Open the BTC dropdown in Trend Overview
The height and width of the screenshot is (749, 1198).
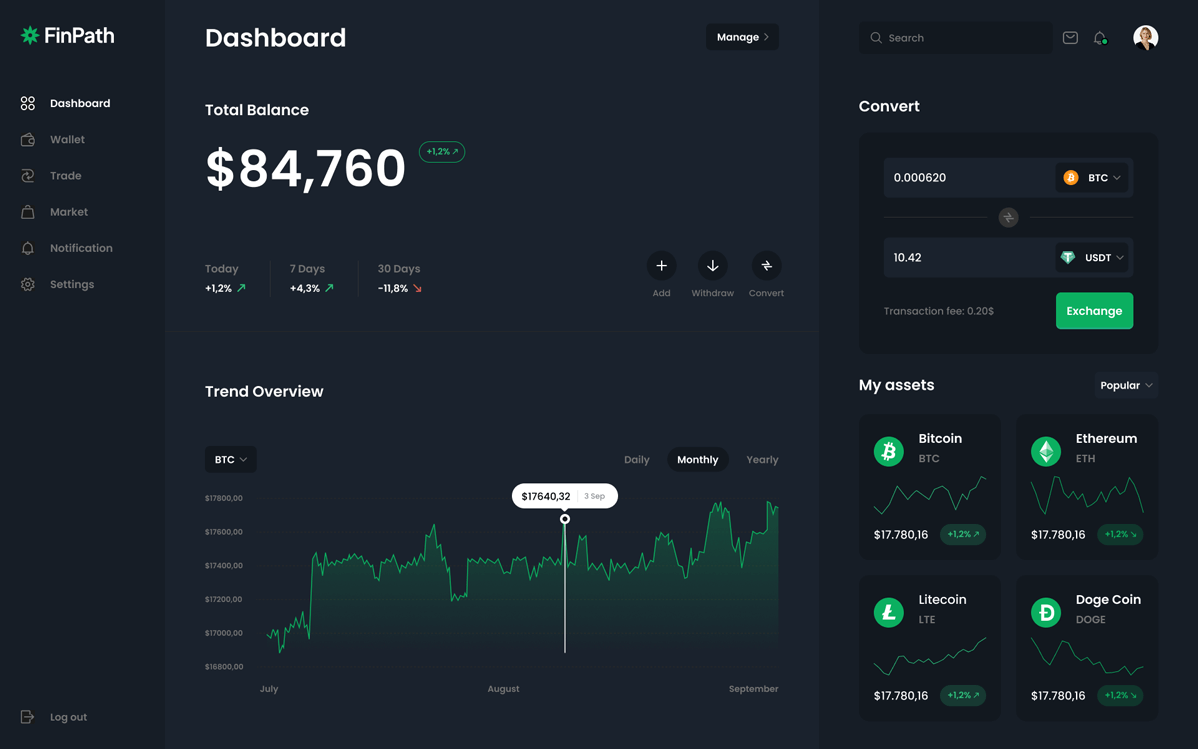pyautogui.click(x=231, y=460)
